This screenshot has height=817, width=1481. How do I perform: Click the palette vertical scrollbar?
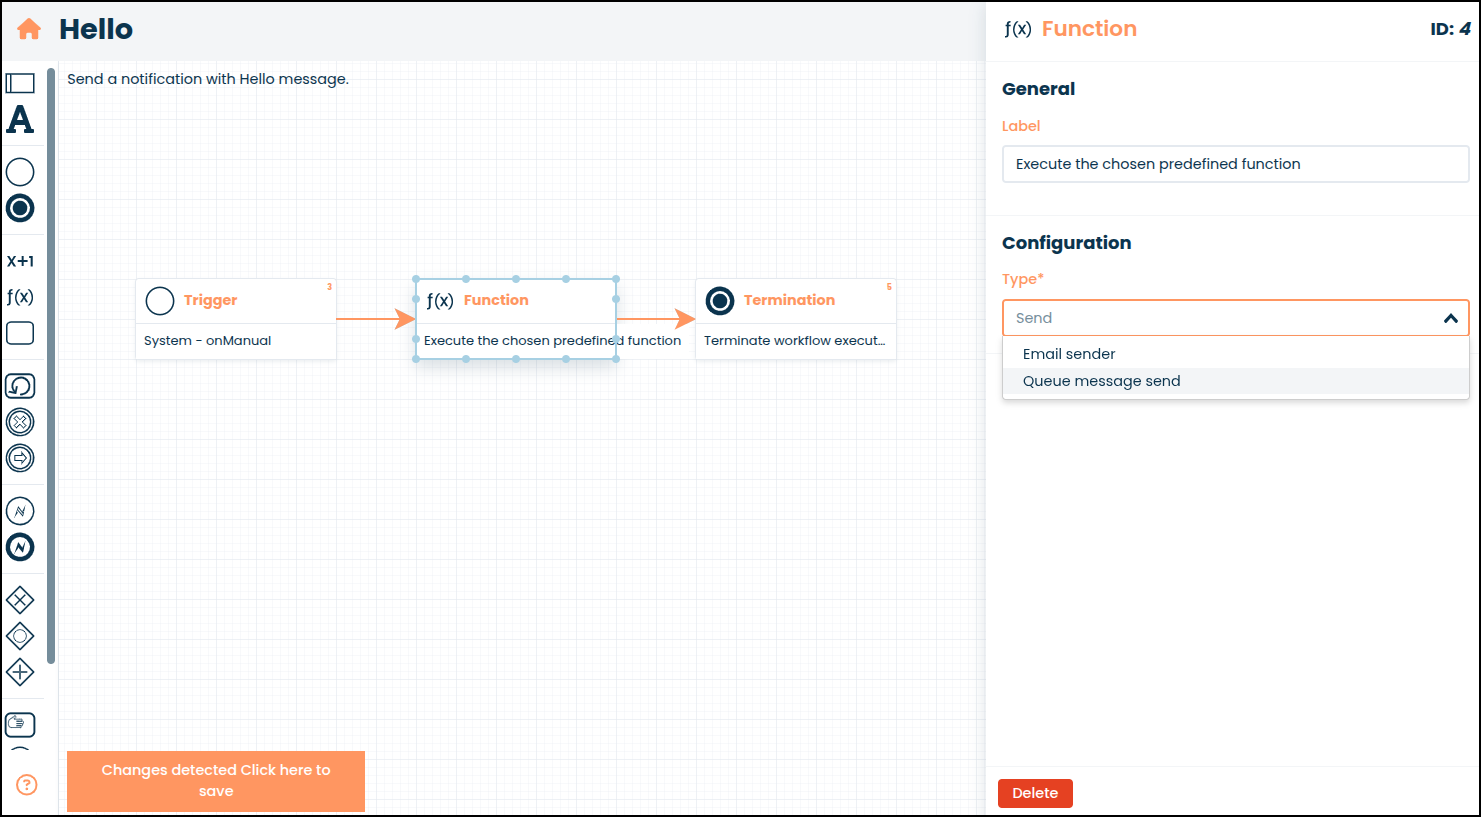51,366
